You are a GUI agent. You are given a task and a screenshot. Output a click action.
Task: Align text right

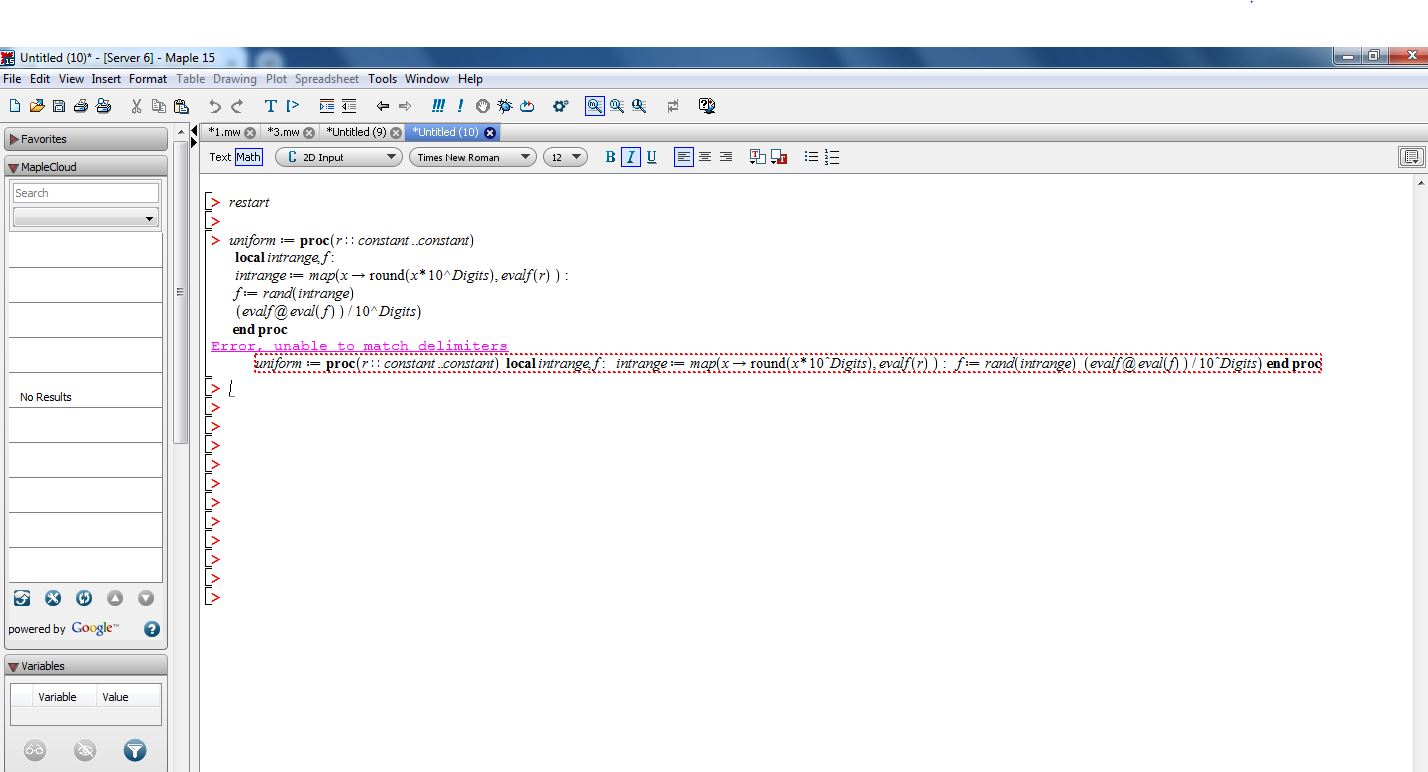(726, 157)
